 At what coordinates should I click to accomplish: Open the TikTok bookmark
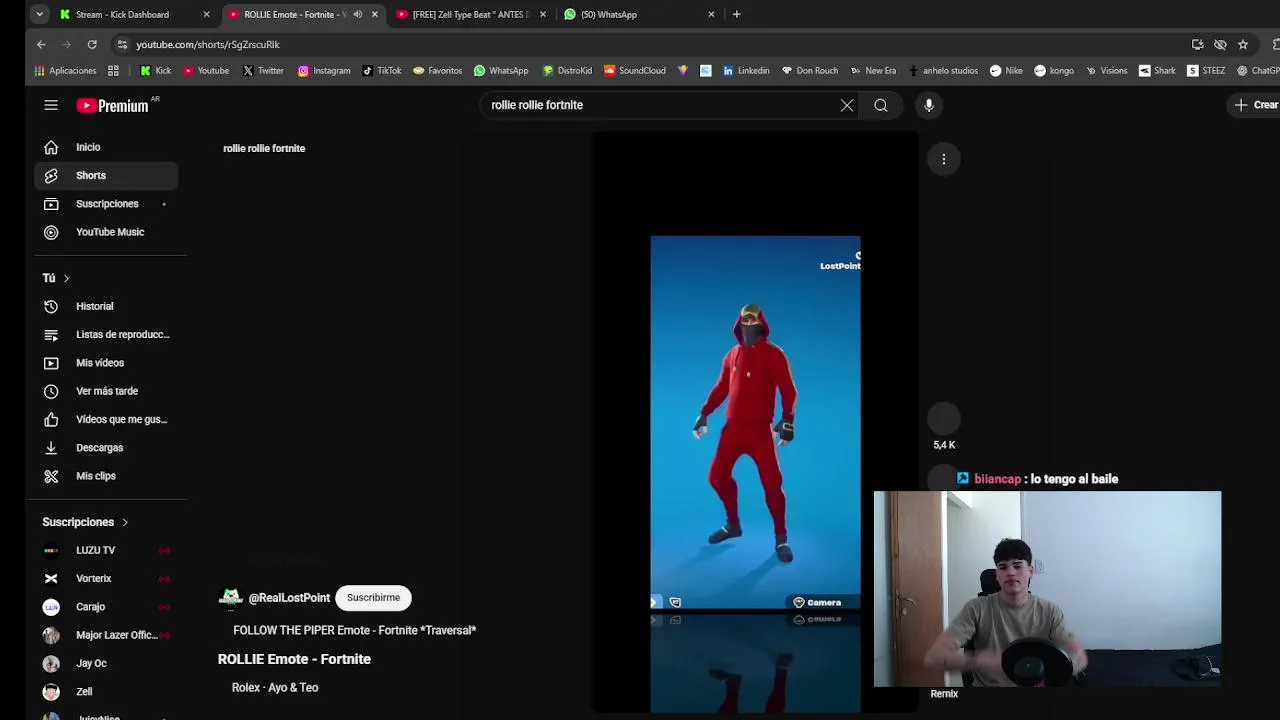382,71
